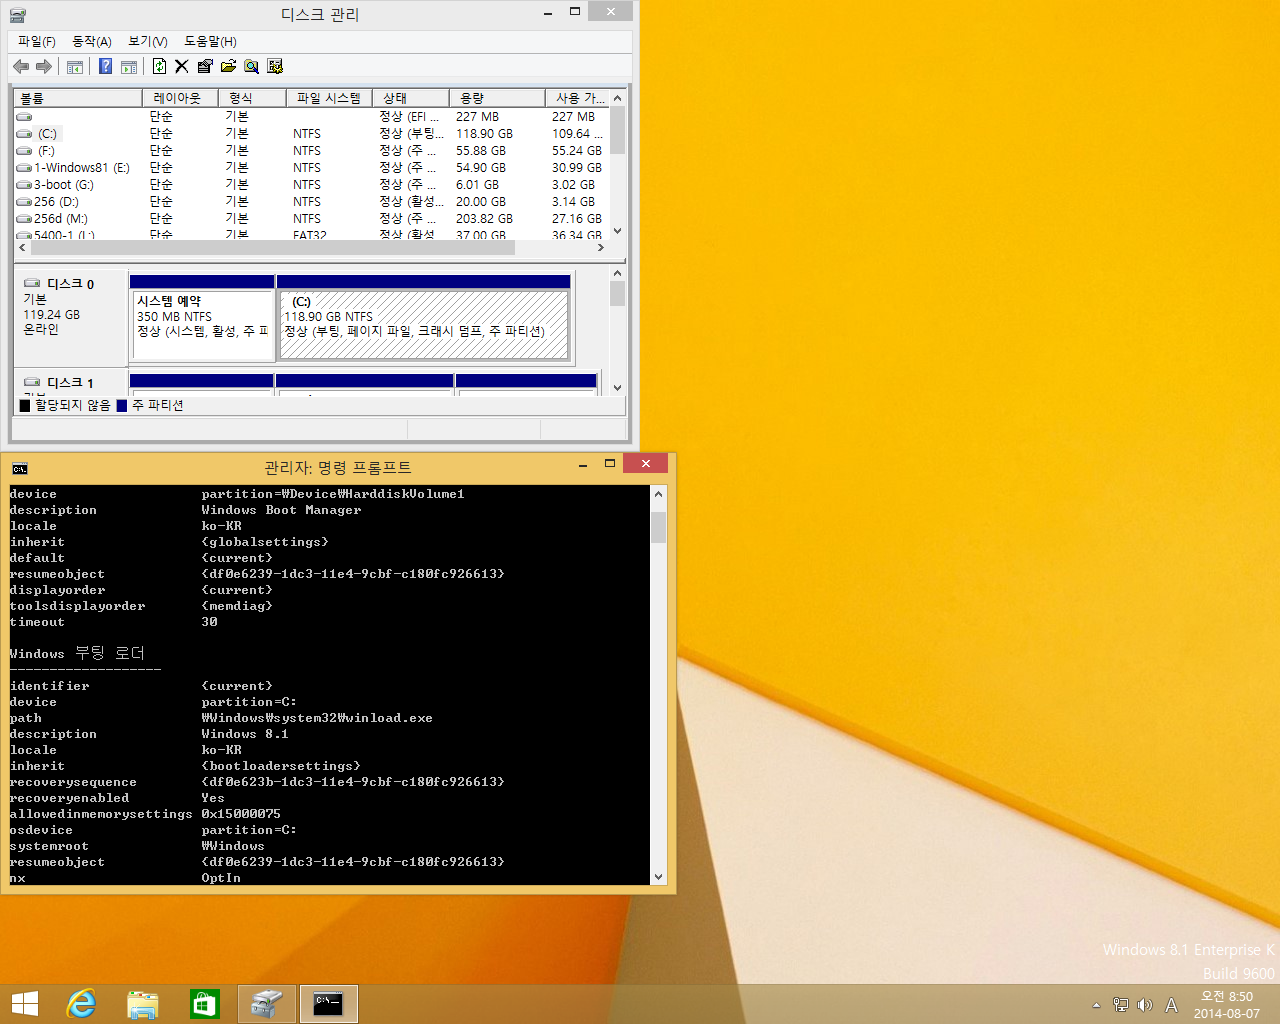
Task: Click Command Prompt scrollbar thumb
Action: [658, 527]
